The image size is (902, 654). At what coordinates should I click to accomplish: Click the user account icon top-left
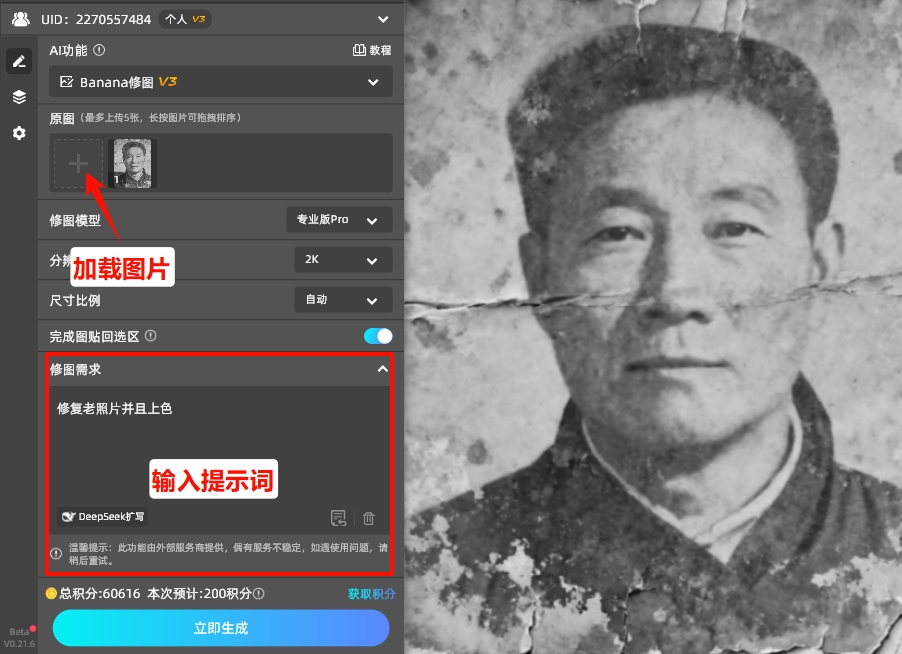point(20,18)
